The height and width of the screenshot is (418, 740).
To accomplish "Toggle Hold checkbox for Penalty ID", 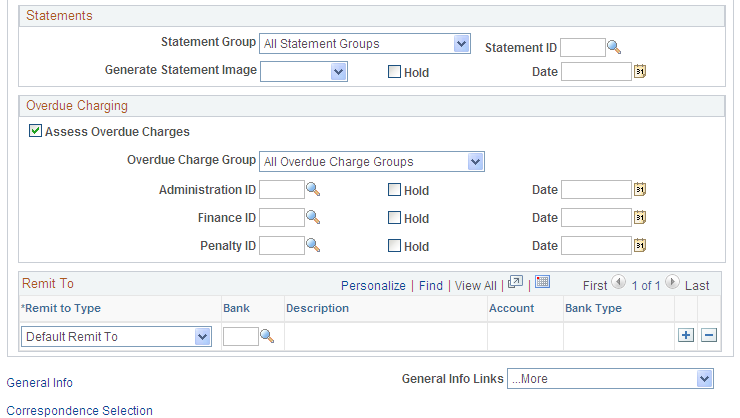I will (394, 246).
